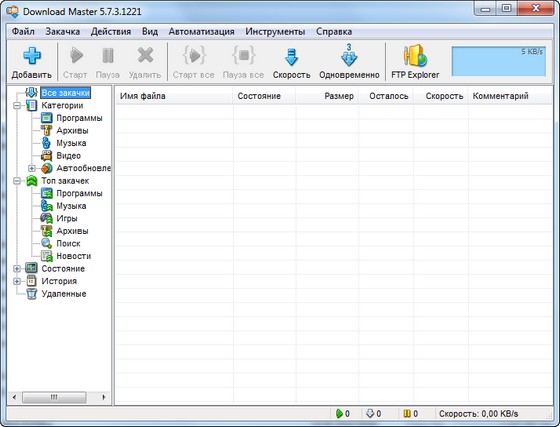
Task: Select the Поиск tree label
Action: click(x=68, y=243)
